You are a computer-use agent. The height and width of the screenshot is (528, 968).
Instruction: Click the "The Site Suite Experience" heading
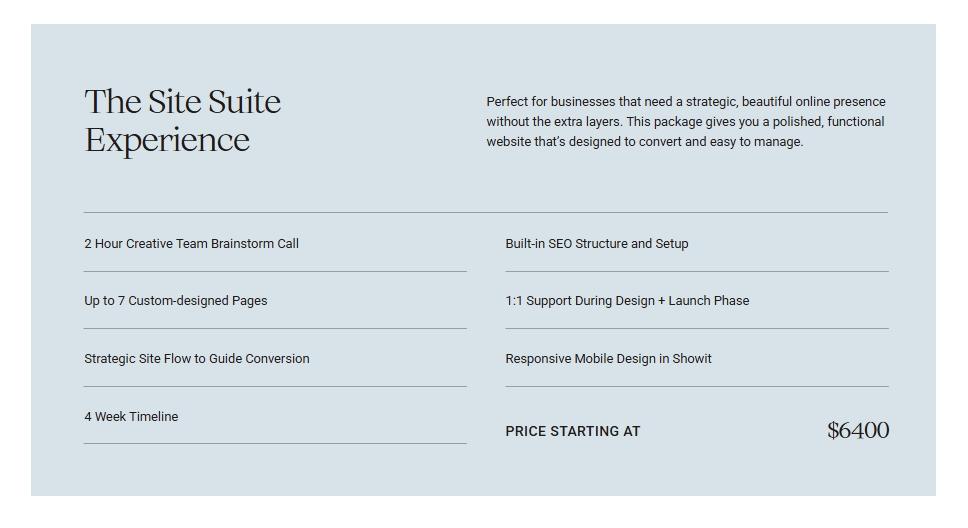pos(183,120)
